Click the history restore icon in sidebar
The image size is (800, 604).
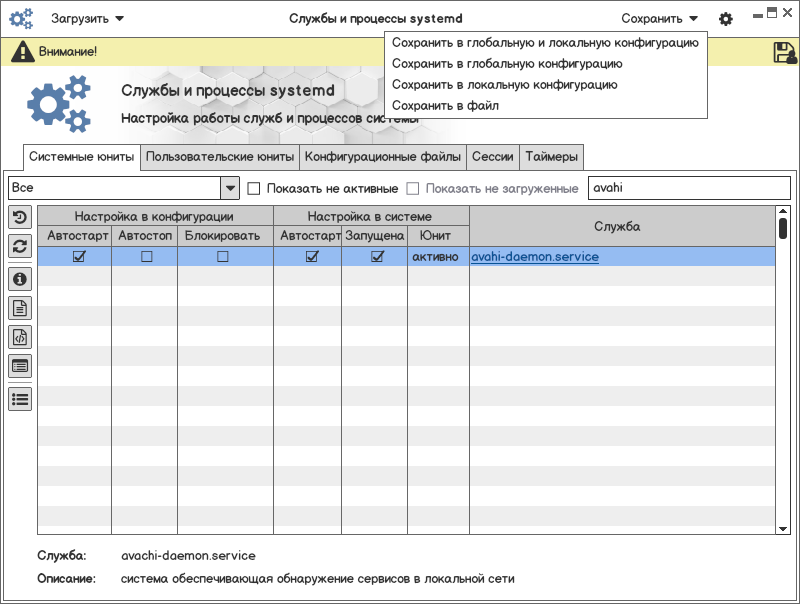coord(20,217)
